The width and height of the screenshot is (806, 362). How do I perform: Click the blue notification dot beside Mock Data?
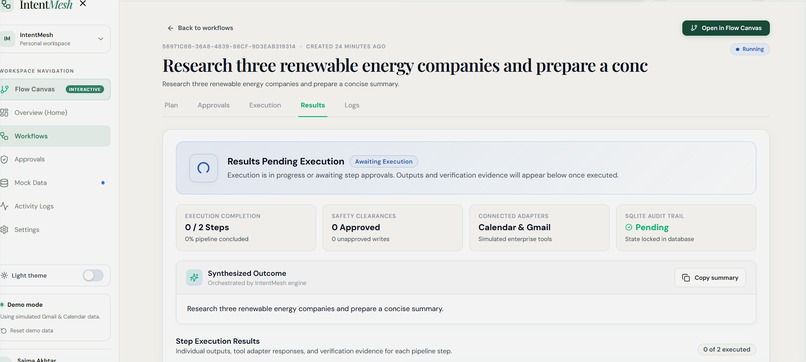[103, 183]
